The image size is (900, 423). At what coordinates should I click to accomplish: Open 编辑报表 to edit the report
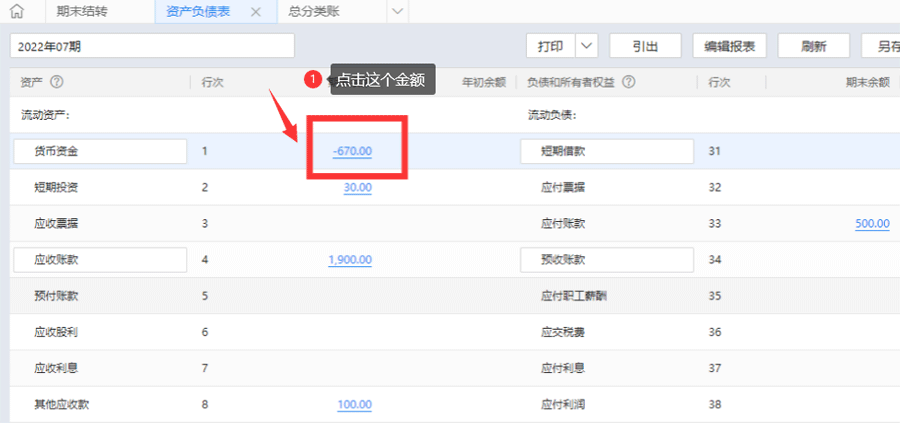click(x=730, y=46)
